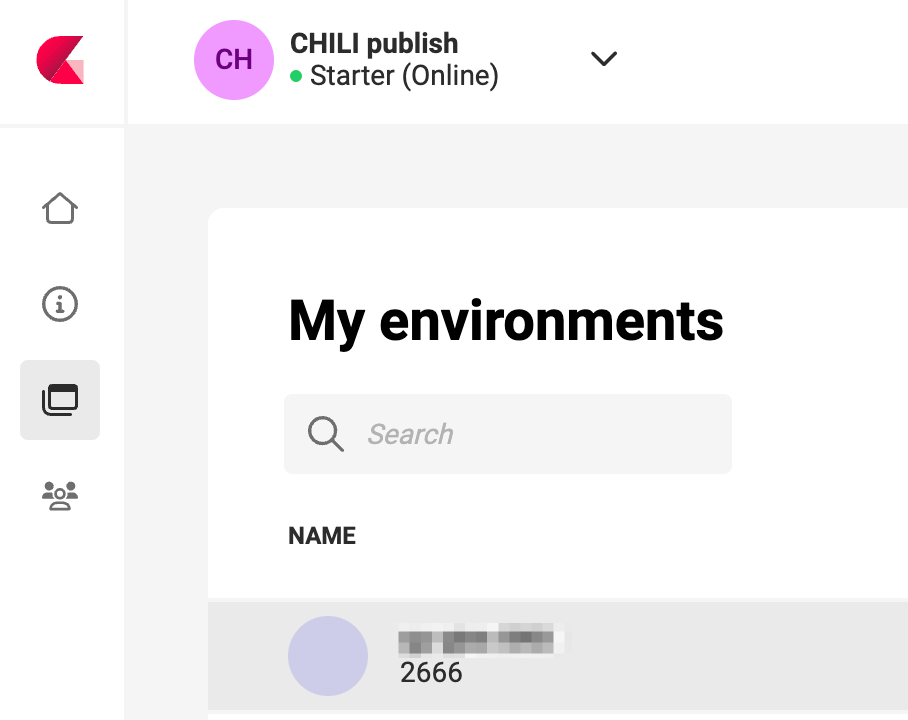The height and width of the screenshot is (720, 908).
Task: Open the Users group icon in sidebar
Action: click(60, 496)
